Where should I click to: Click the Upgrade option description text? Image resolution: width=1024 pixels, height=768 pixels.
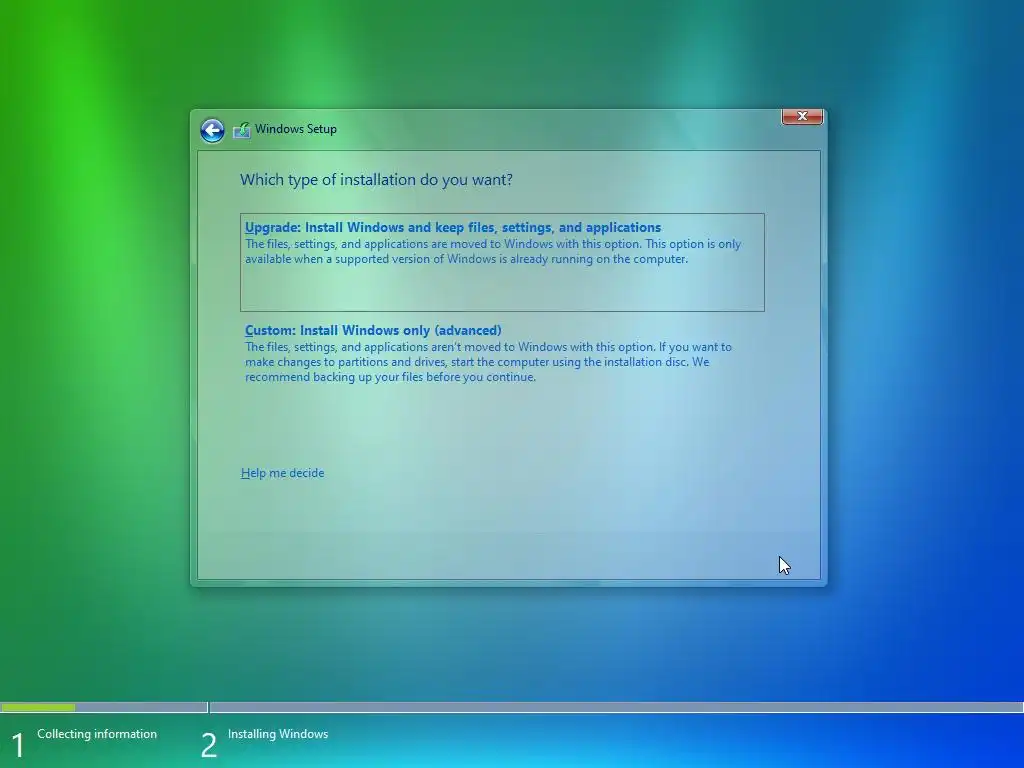pyautogui.click(x=493, y=251)
